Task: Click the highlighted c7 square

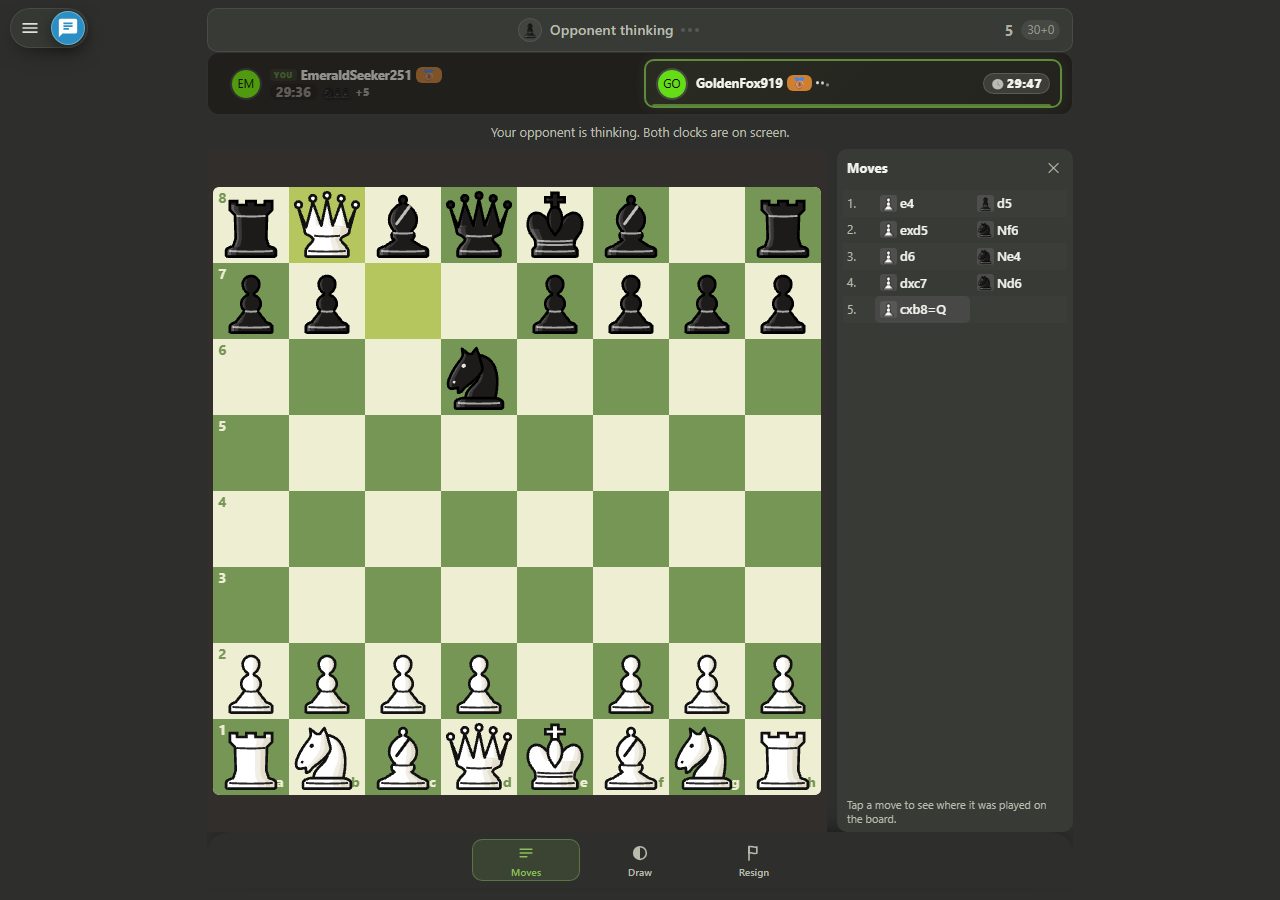Action: coord(403,301)
